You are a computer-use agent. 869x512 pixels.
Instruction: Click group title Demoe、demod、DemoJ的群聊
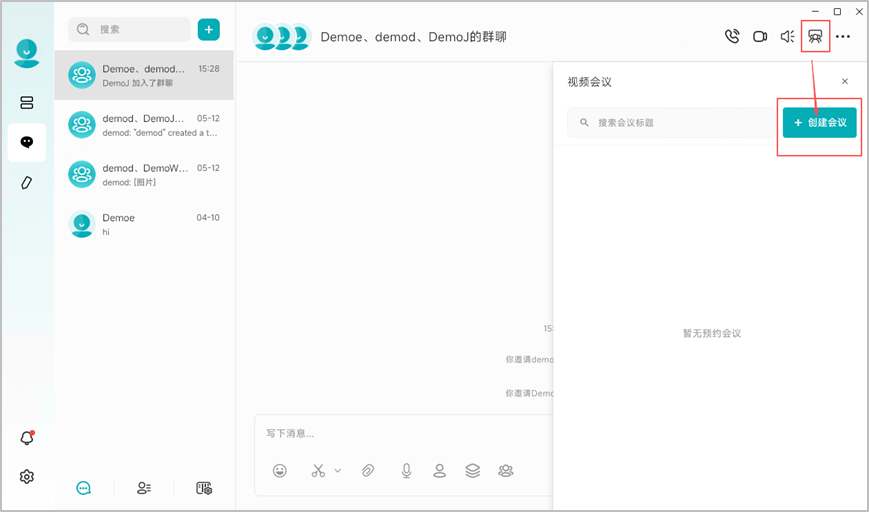(413, 37)
